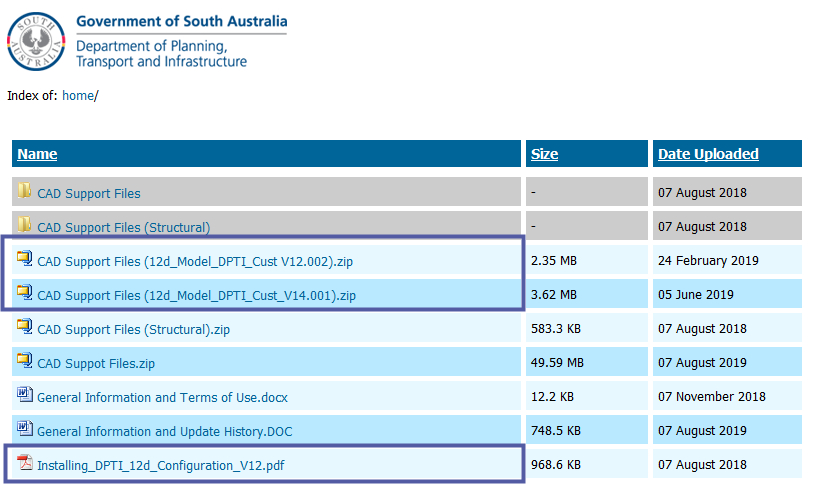Open Installing_DPTI_12d_Configuration_V12.pdf link
This screenshot has width=814, height=495.
160,465
